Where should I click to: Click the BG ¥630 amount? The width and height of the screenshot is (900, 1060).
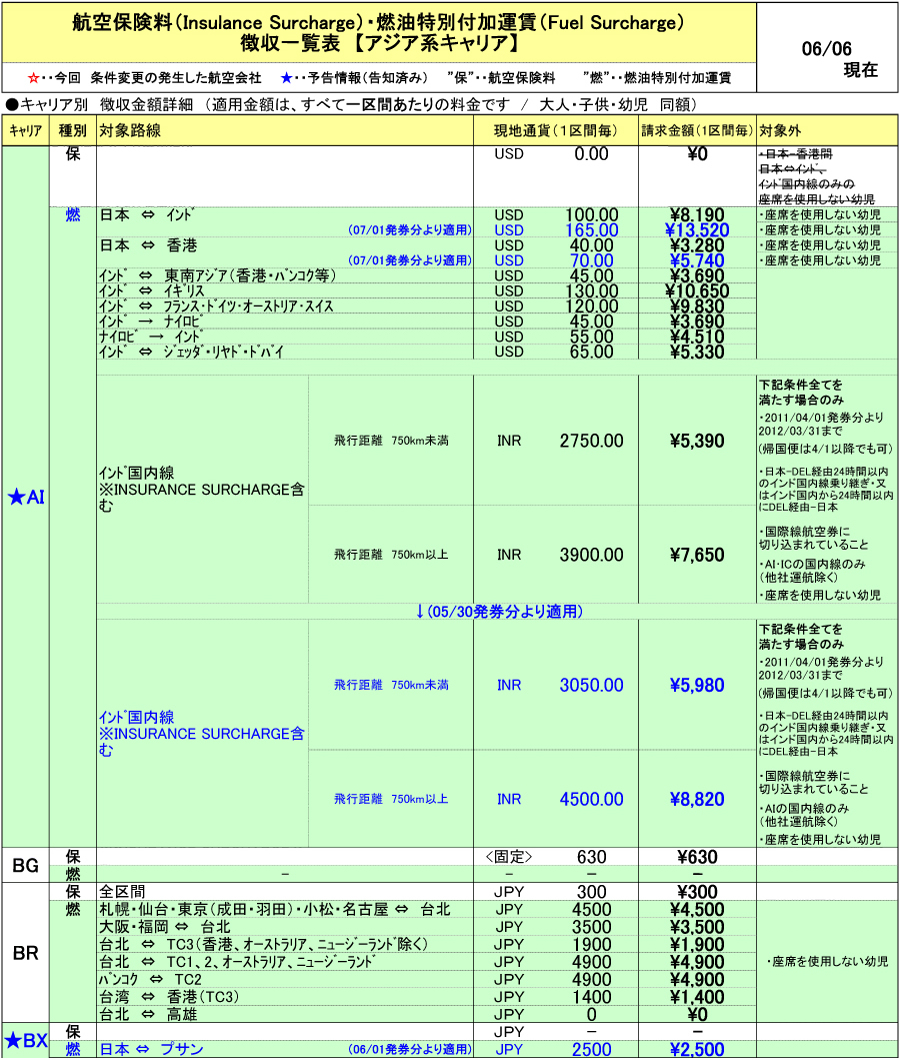pyautogui.click(x=697, y=857)
